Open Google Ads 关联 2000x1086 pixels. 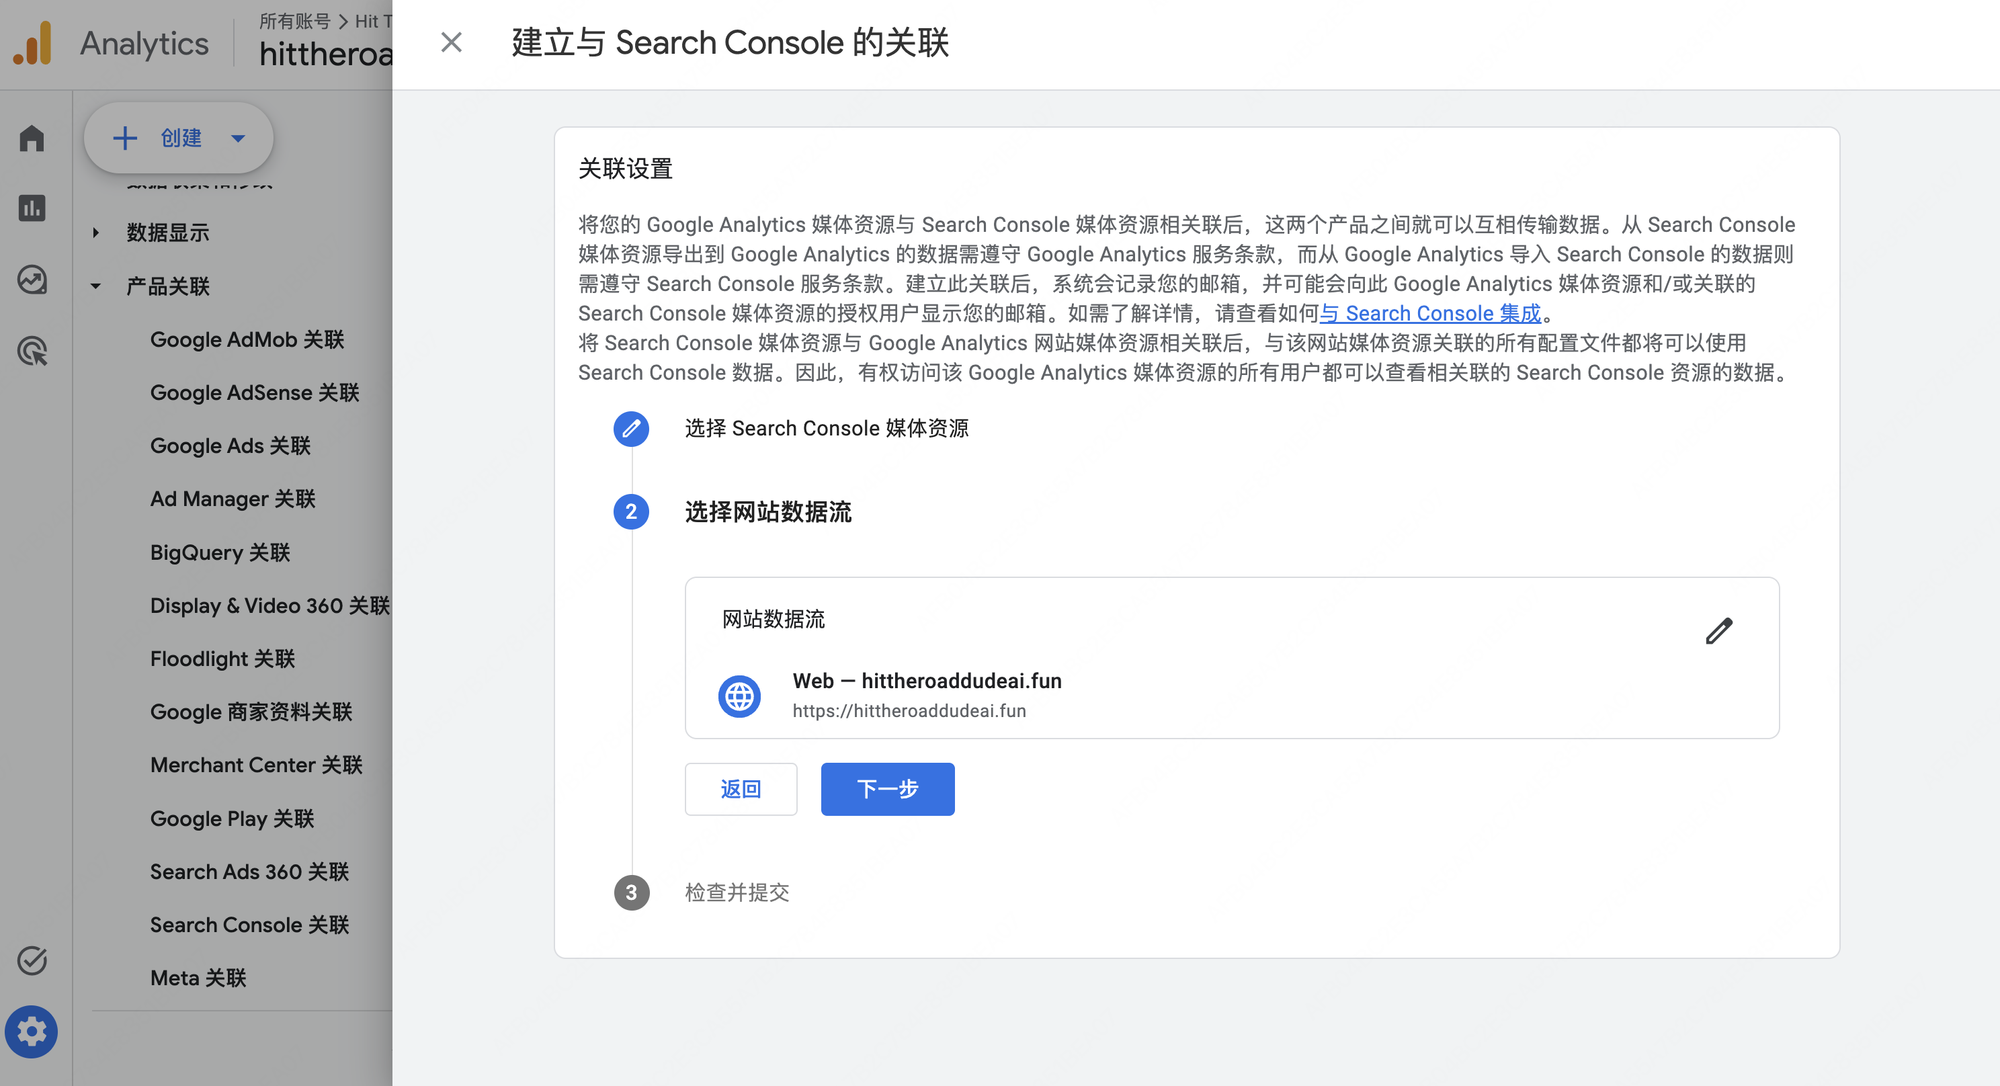pos(230,446)
